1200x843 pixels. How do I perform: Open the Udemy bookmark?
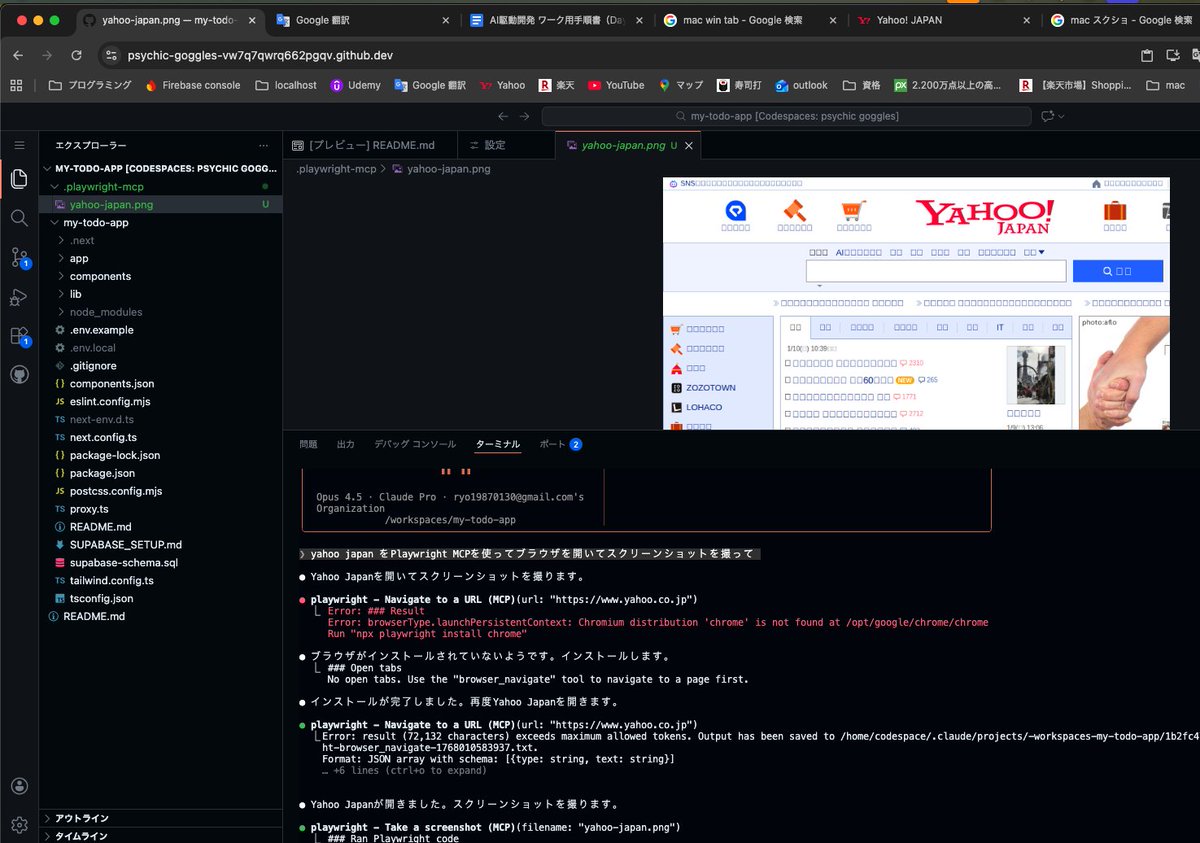pos(355,86)
